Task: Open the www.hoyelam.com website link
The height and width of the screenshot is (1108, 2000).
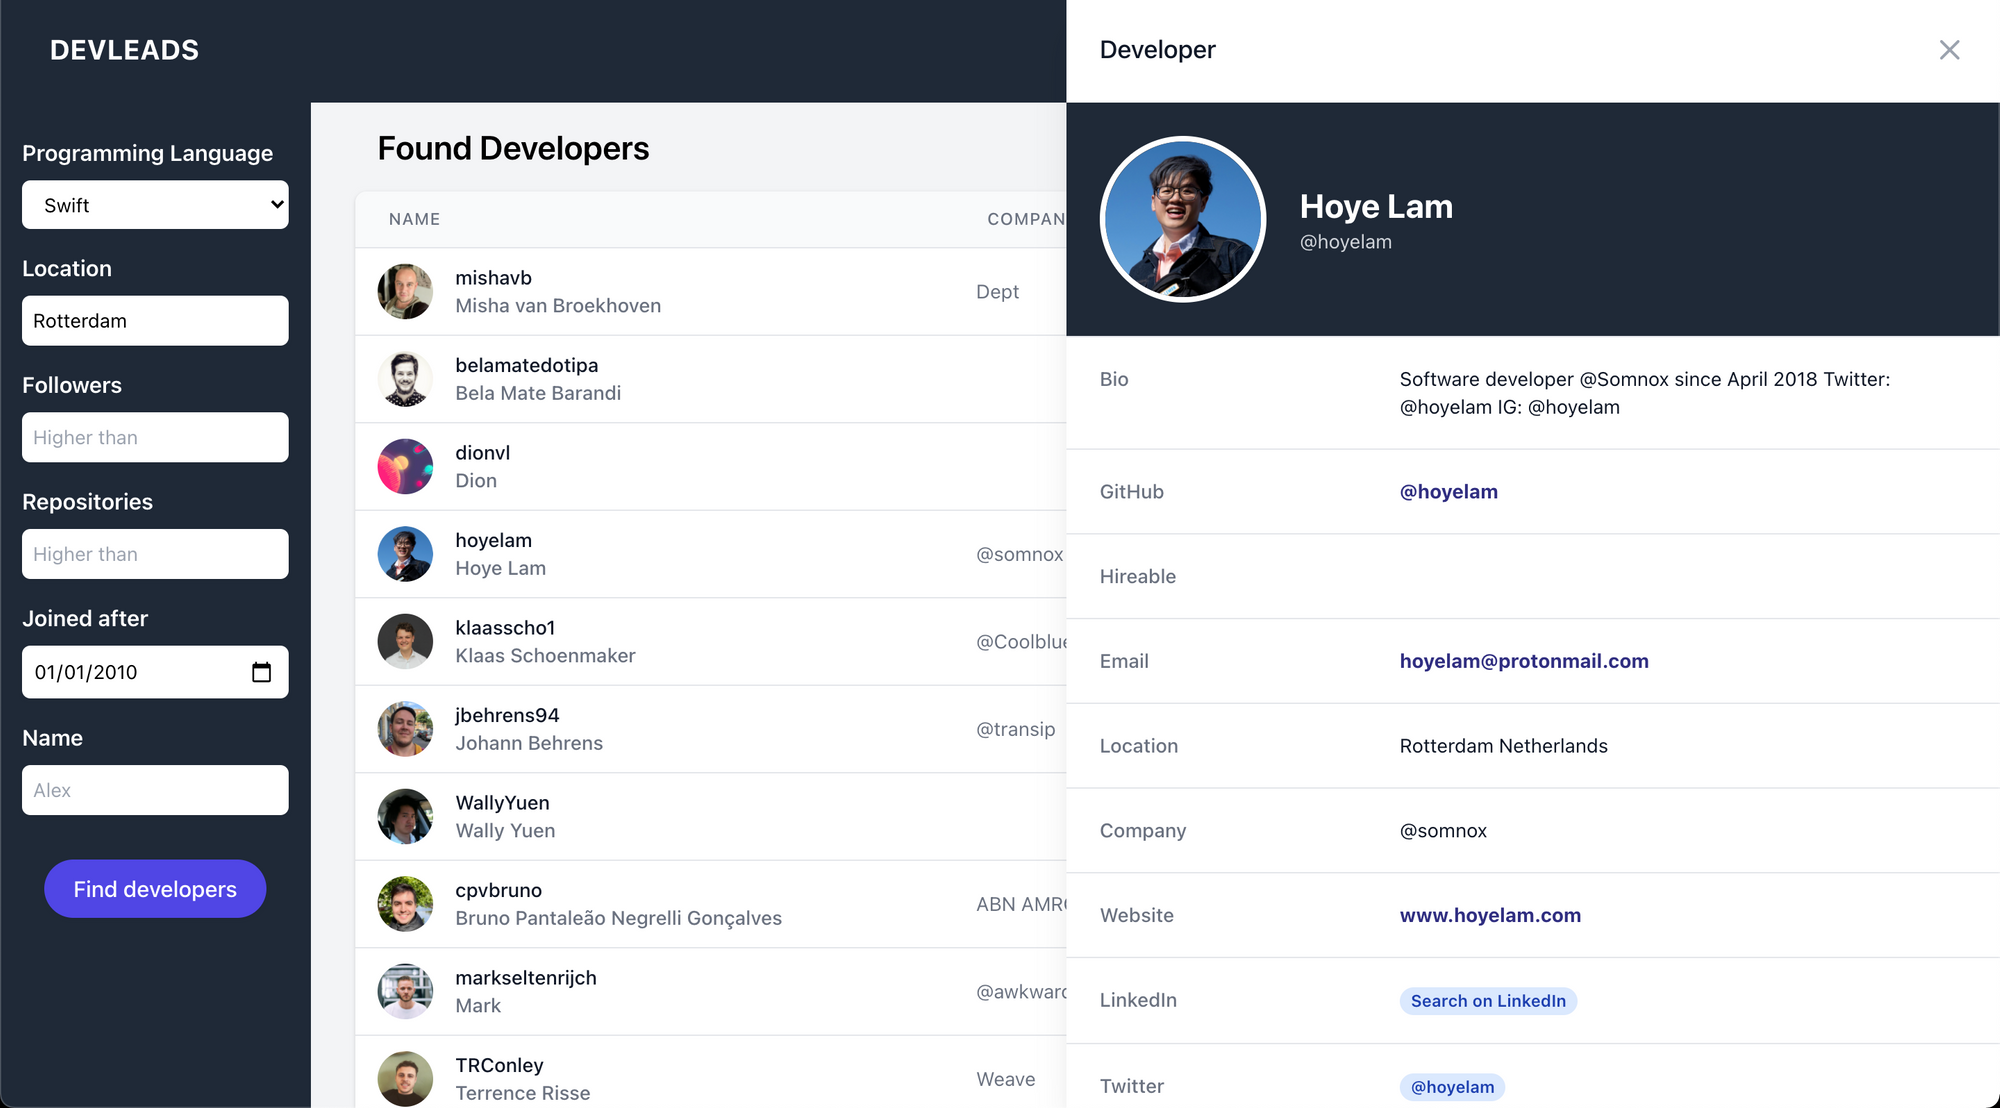Action: 1489,915
